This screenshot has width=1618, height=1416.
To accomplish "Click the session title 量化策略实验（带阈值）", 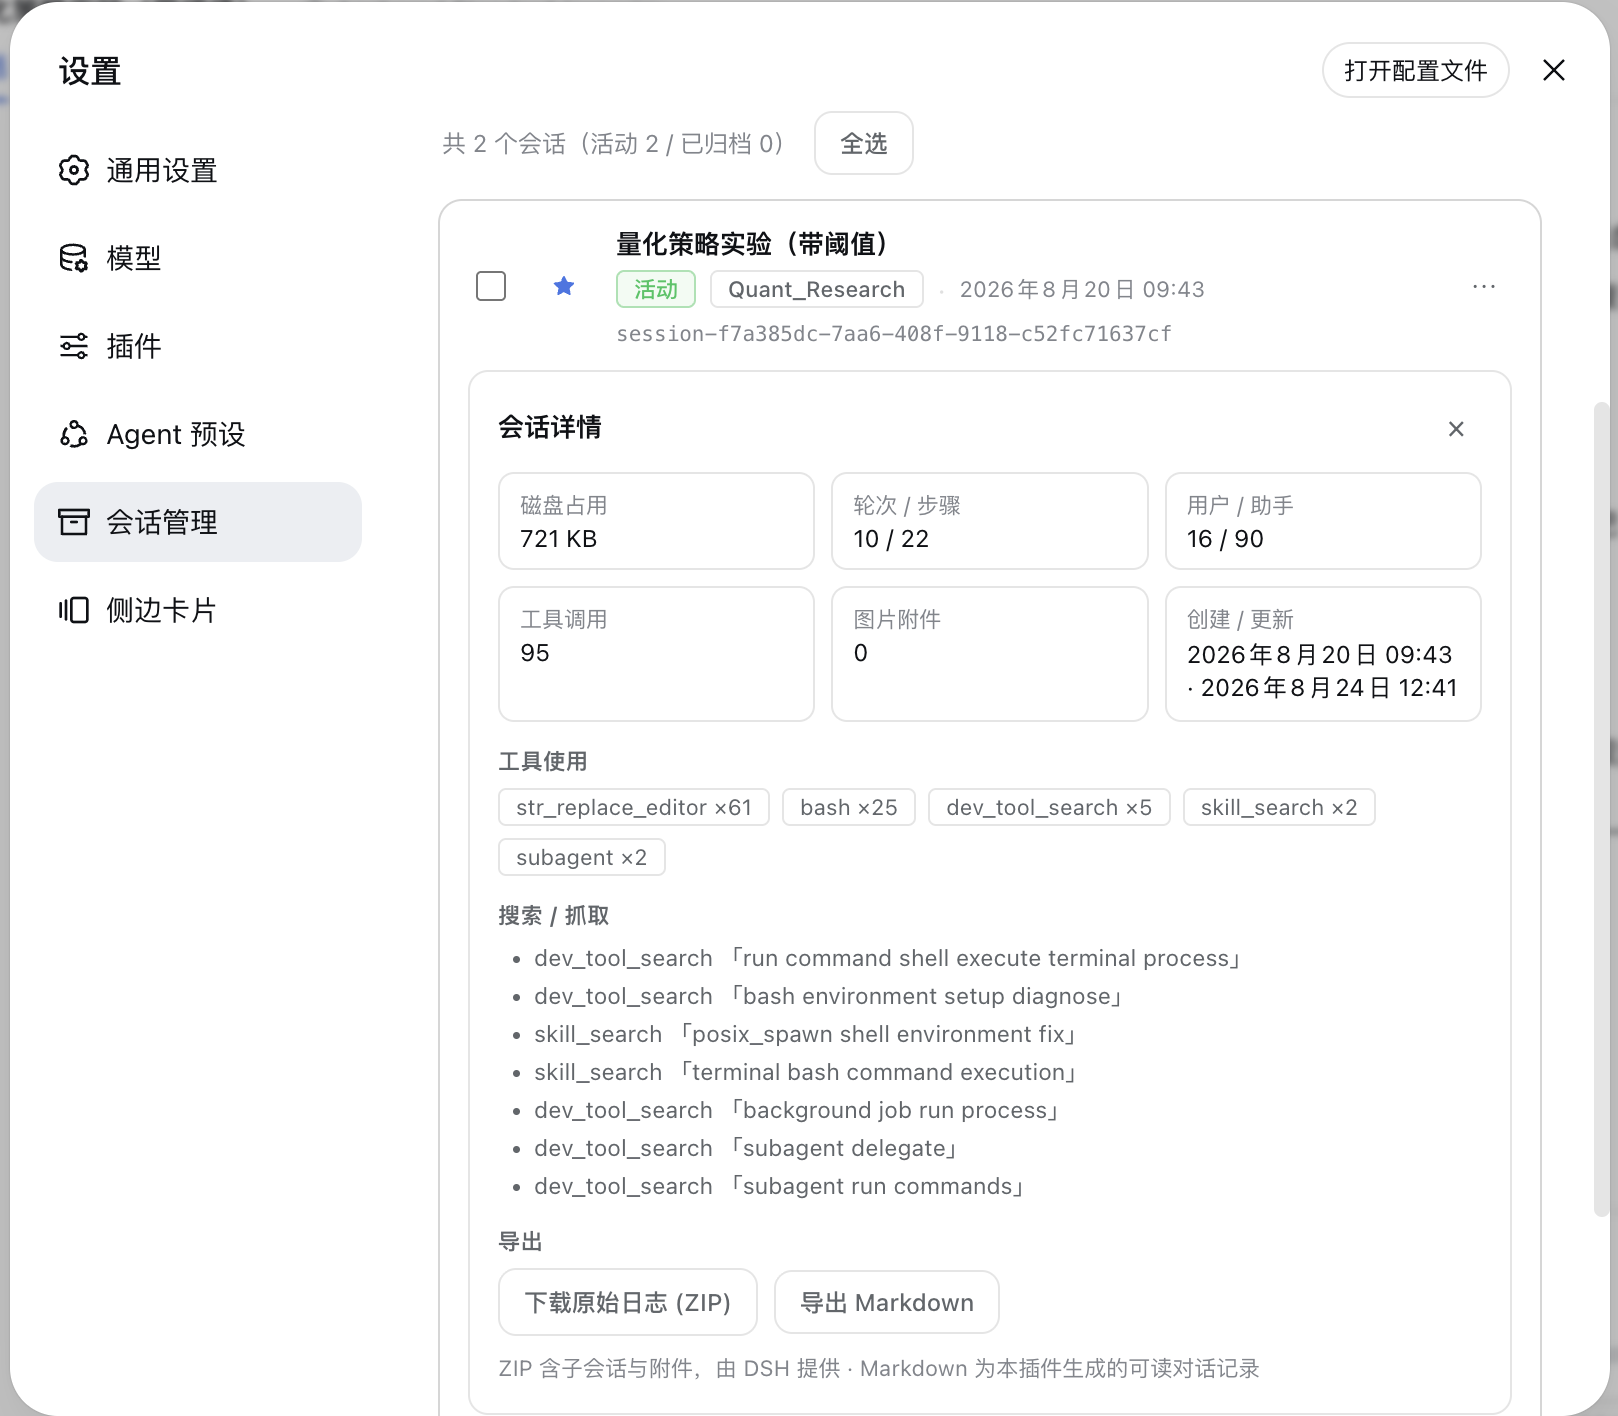I will pos(752,243).
